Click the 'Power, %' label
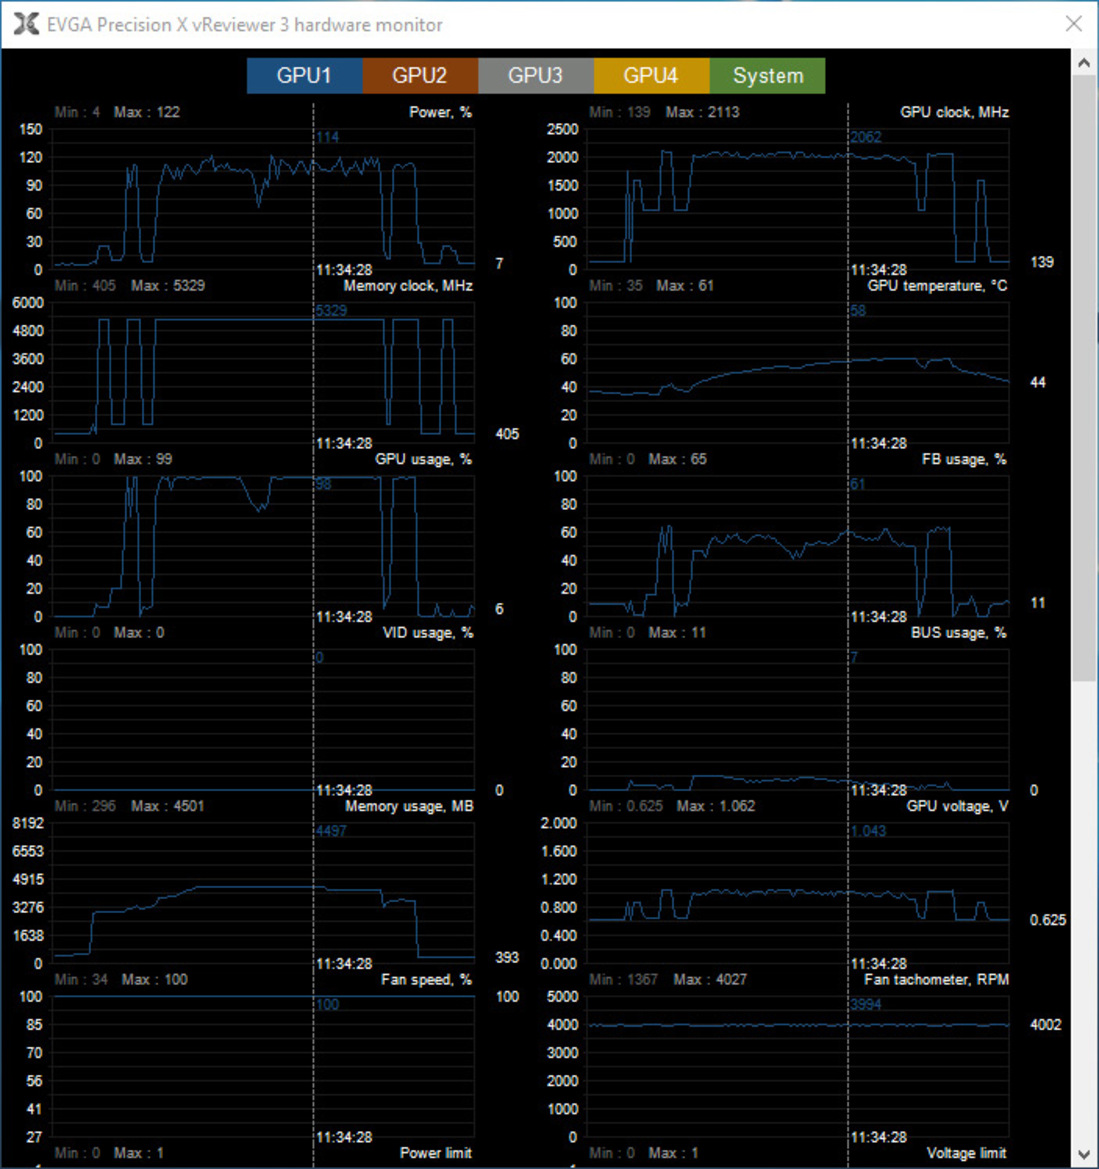 (x=441, y=113)
